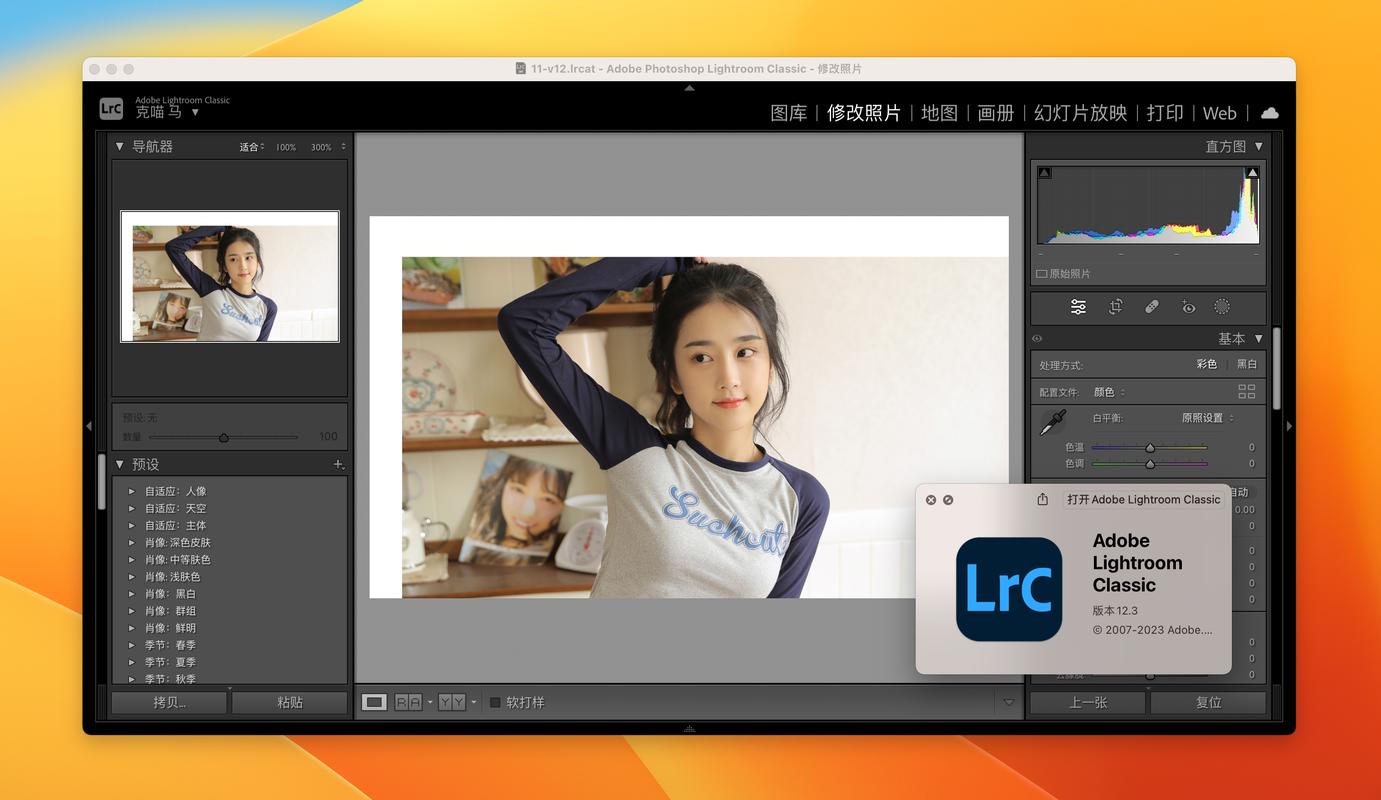This screenshot has height=800, width=1381.
Task: Switch to the Web module
Action: coord(1220,113)
